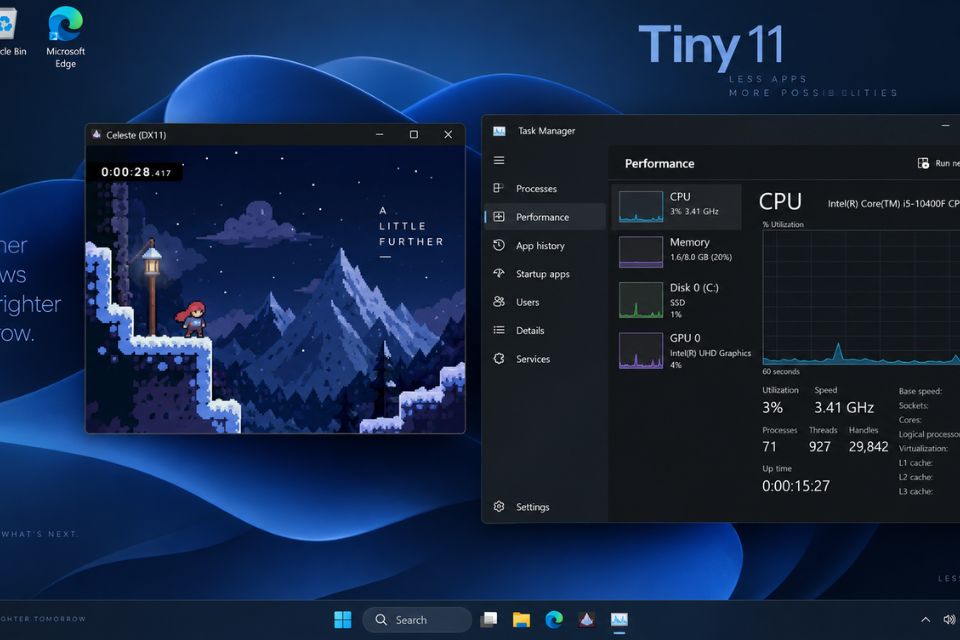Click the Intel Core i5-10400F CPU name
The image size is (960, 640).
click(x=893, y=203)
